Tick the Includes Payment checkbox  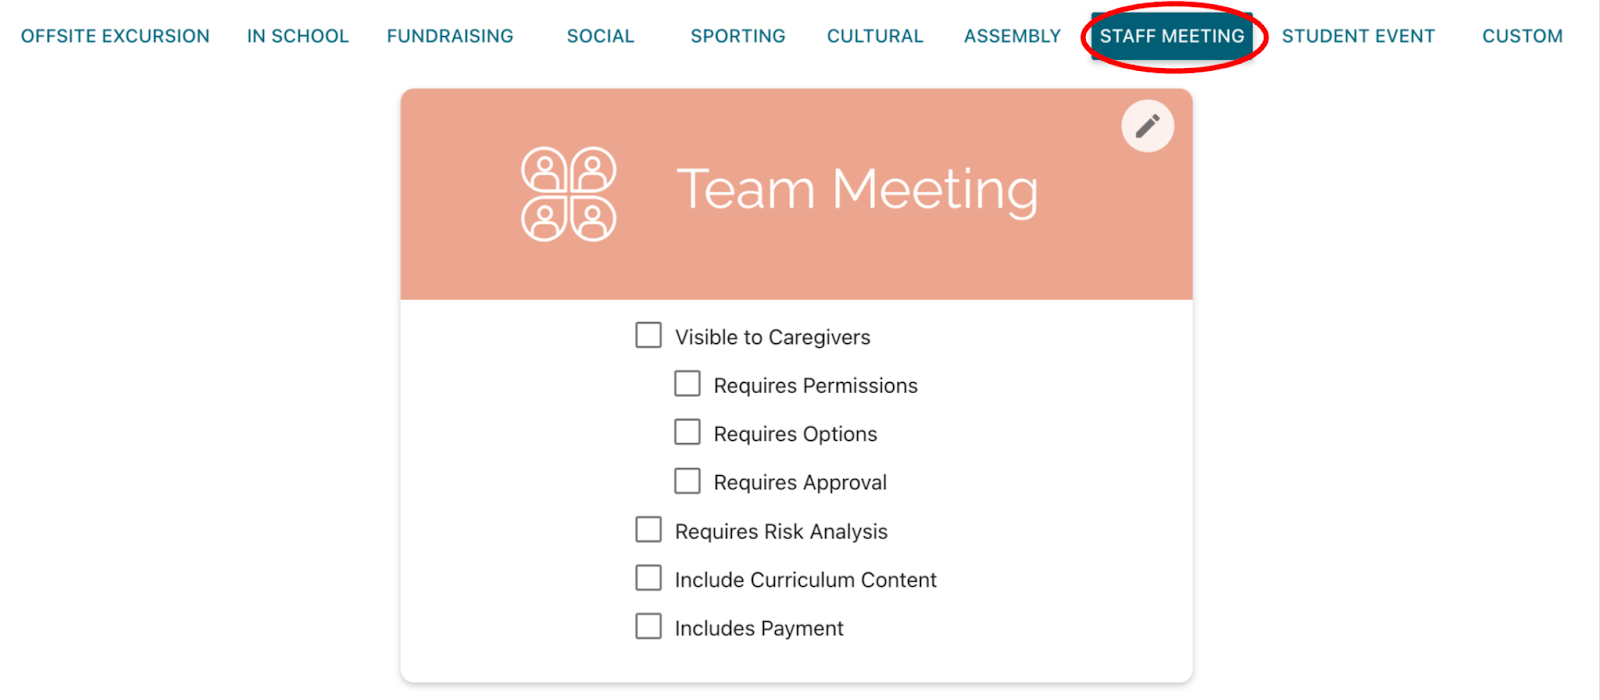tap(649, 627)
